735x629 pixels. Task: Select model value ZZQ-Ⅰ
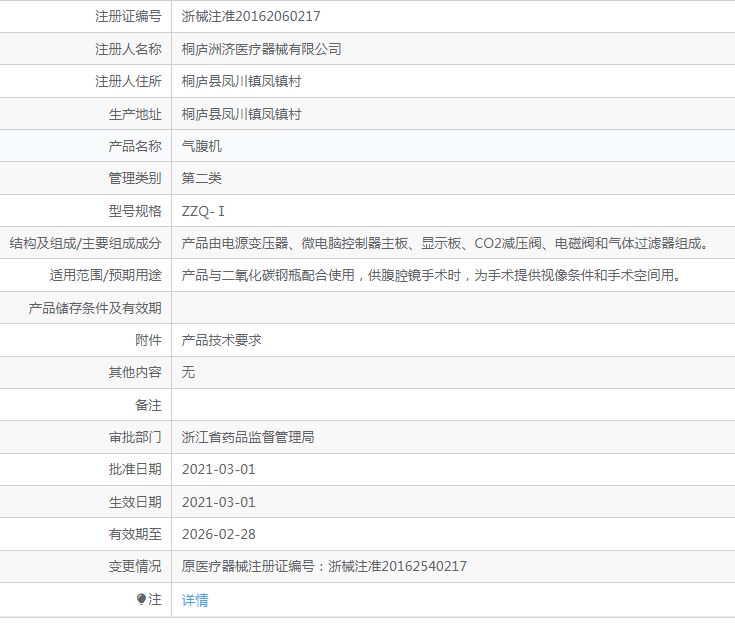(x=203, y=211)
